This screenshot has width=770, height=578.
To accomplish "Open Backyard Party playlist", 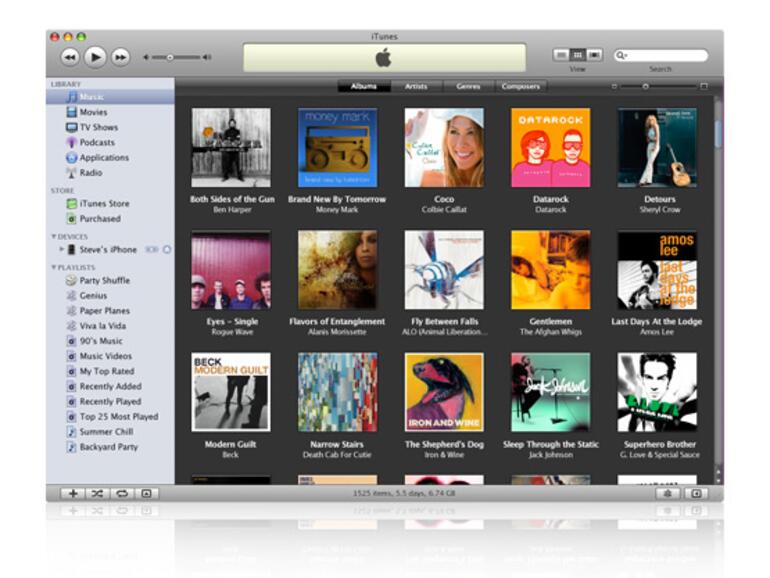I will (110, 447).
